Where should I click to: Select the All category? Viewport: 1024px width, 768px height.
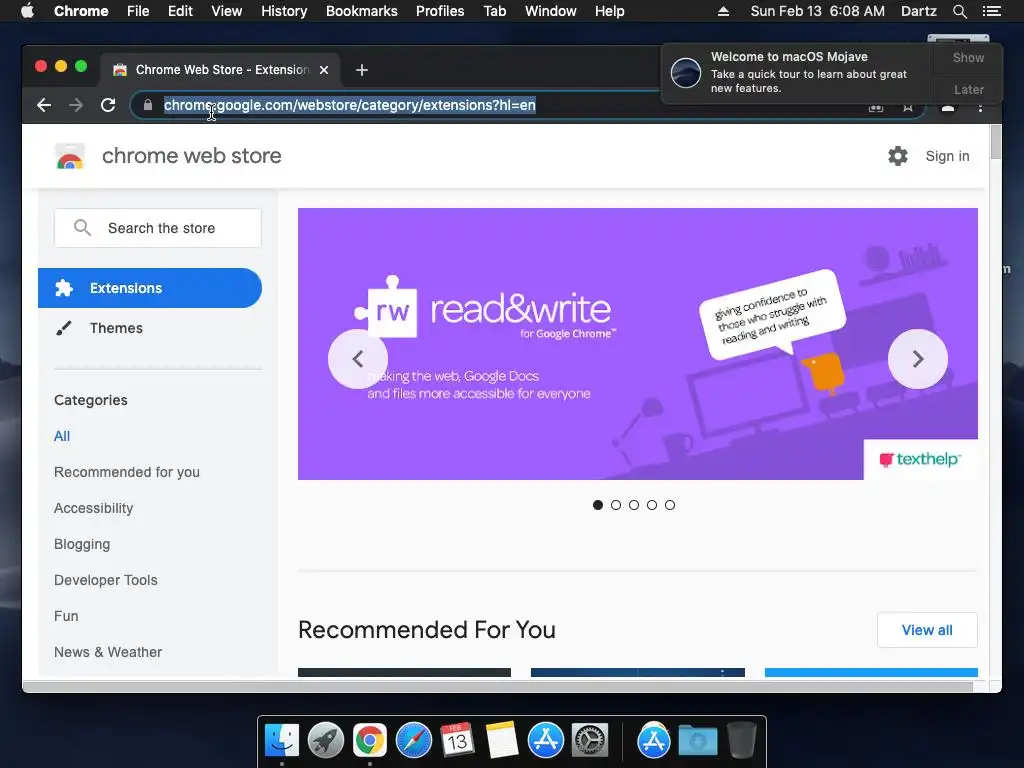tap(62, 436)
